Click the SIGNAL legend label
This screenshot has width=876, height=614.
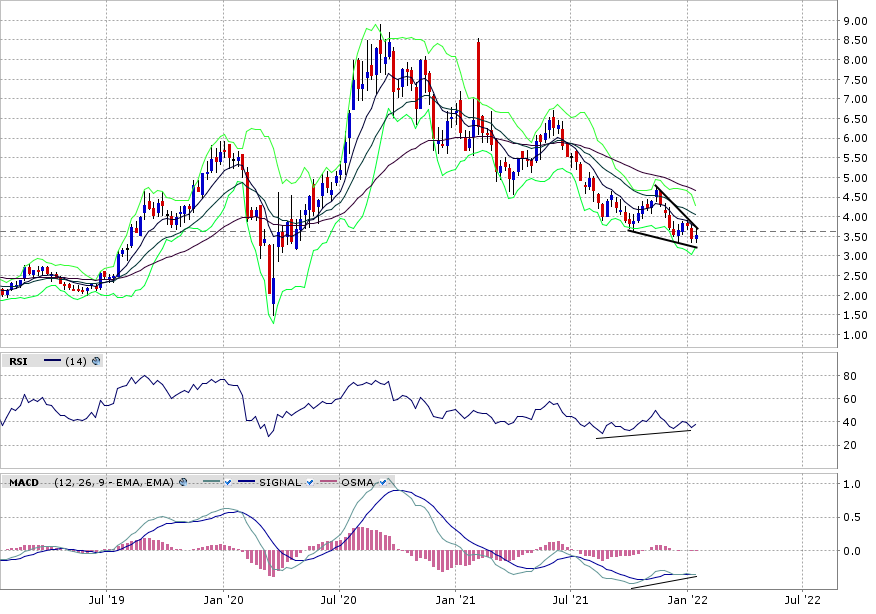[281, 482]
